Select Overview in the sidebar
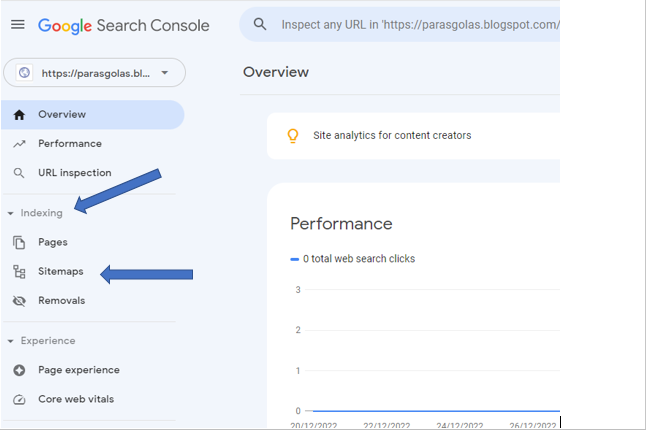The image size is (646, 430). tap(93, 115)
